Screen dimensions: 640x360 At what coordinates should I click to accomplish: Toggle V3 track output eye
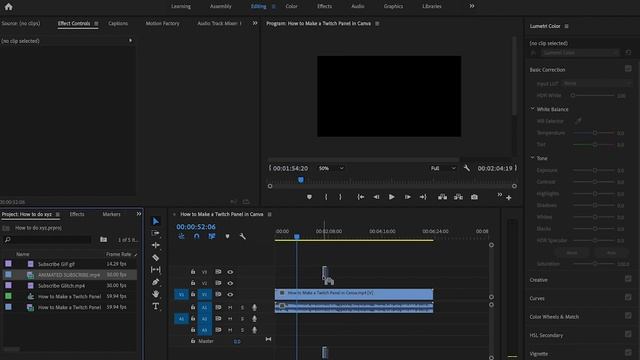pyautogui.click(x=230, y=272)
